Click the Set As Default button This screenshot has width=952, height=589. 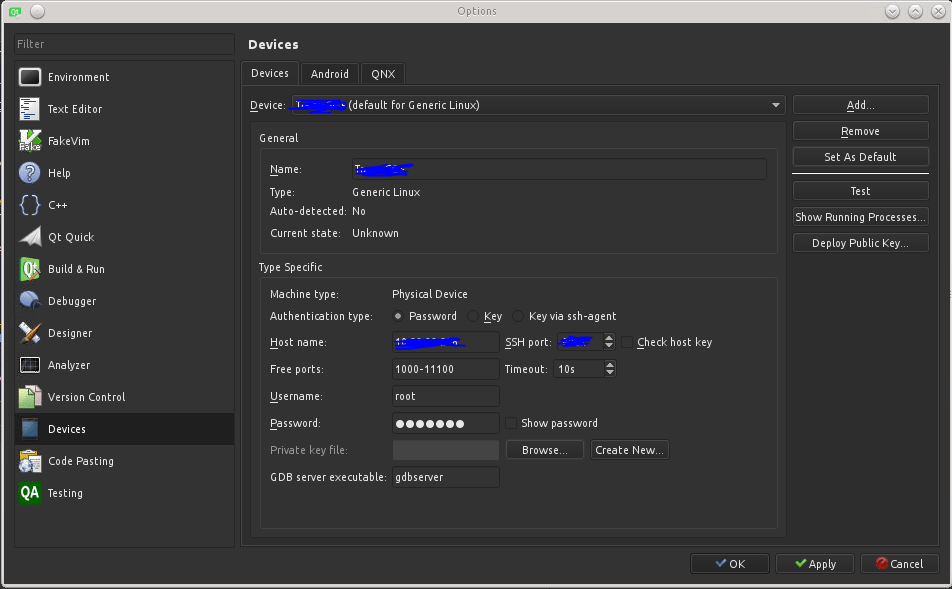click(860, 157)
